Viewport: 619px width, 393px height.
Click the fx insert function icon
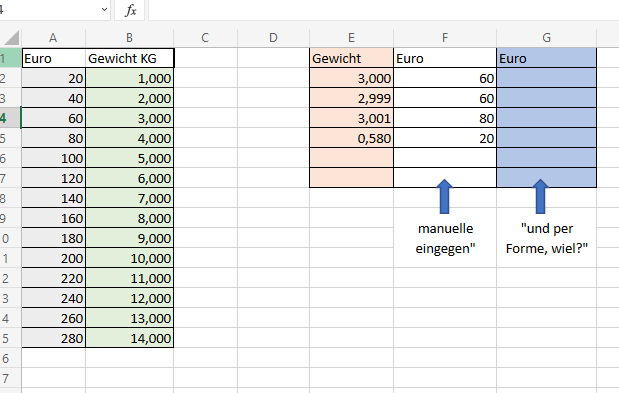click(130, 10)
